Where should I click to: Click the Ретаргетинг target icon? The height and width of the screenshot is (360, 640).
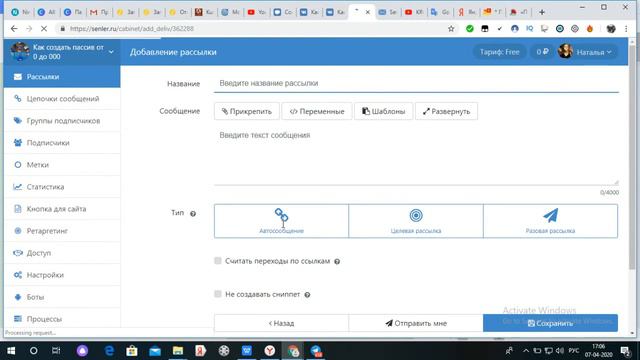click(18, 231)
